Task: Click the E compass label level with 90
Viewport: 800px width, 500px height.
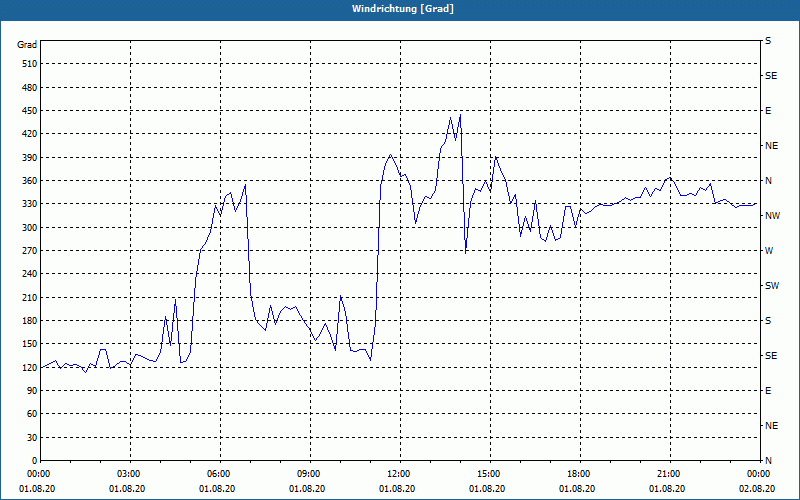Action: (768, 391)
